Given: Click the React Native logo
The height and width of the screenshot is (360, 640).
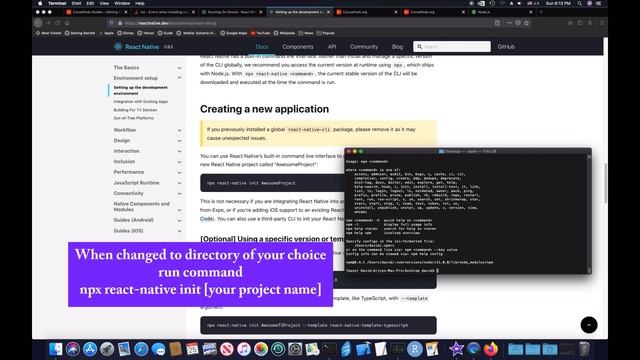Looking at the screenshot, I should [137, 47].
